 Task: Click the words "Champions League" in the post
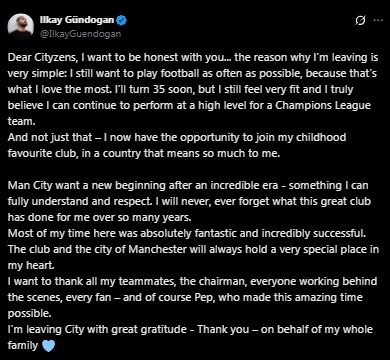[x=323, y=106]
